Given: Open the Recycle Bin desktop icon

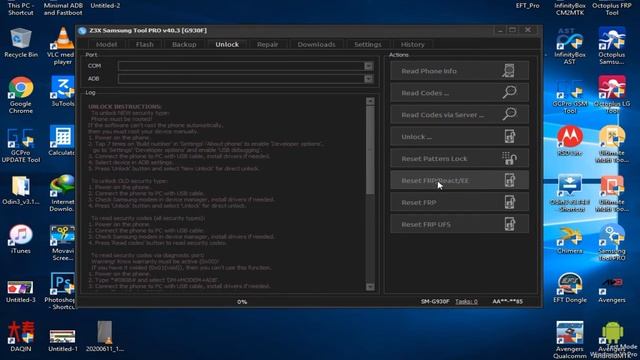Looking at the screenshot, I should 20,43.
